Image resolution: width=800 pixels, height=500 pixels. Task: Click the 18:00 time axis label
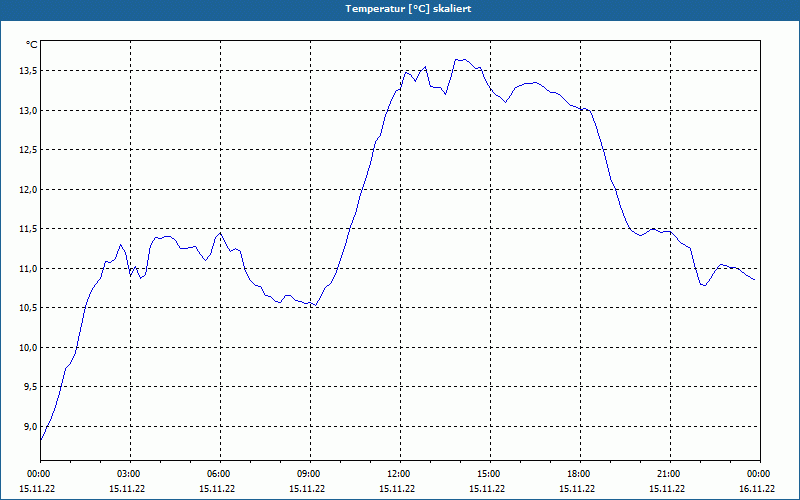[x=580, y=474]
